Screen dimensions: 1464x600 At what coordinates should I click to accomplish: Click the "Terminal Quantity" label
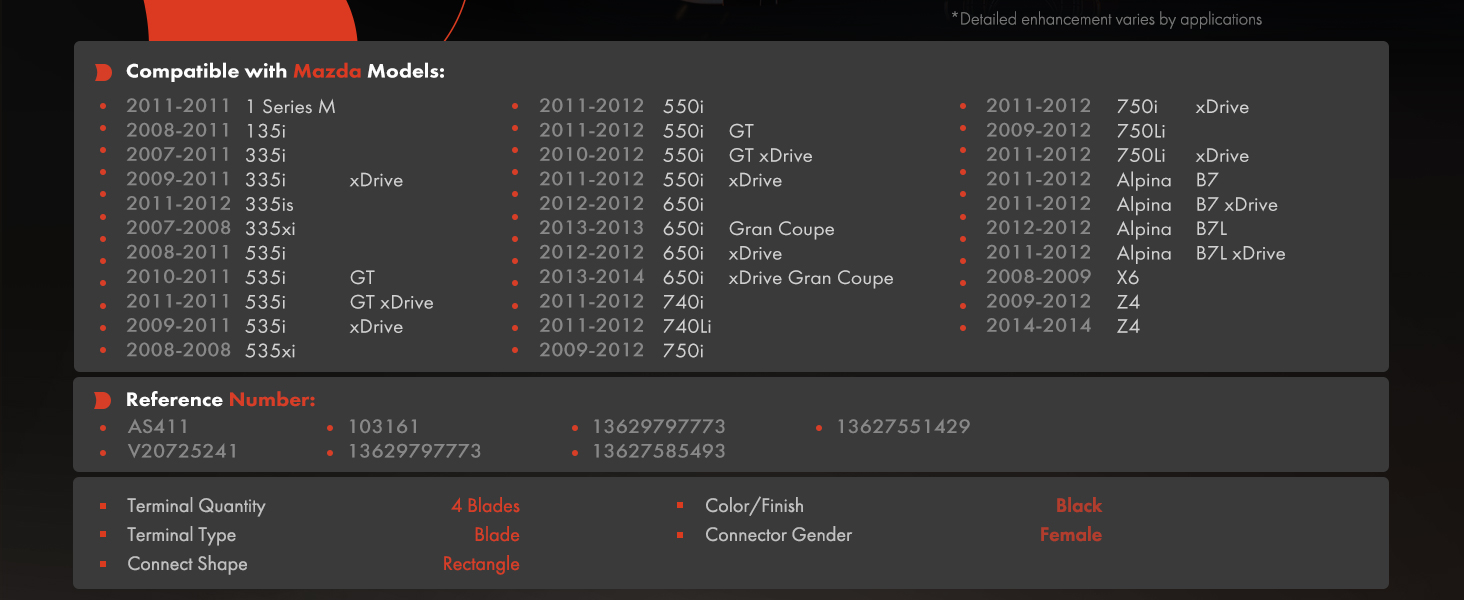click(x=196, y=506)
